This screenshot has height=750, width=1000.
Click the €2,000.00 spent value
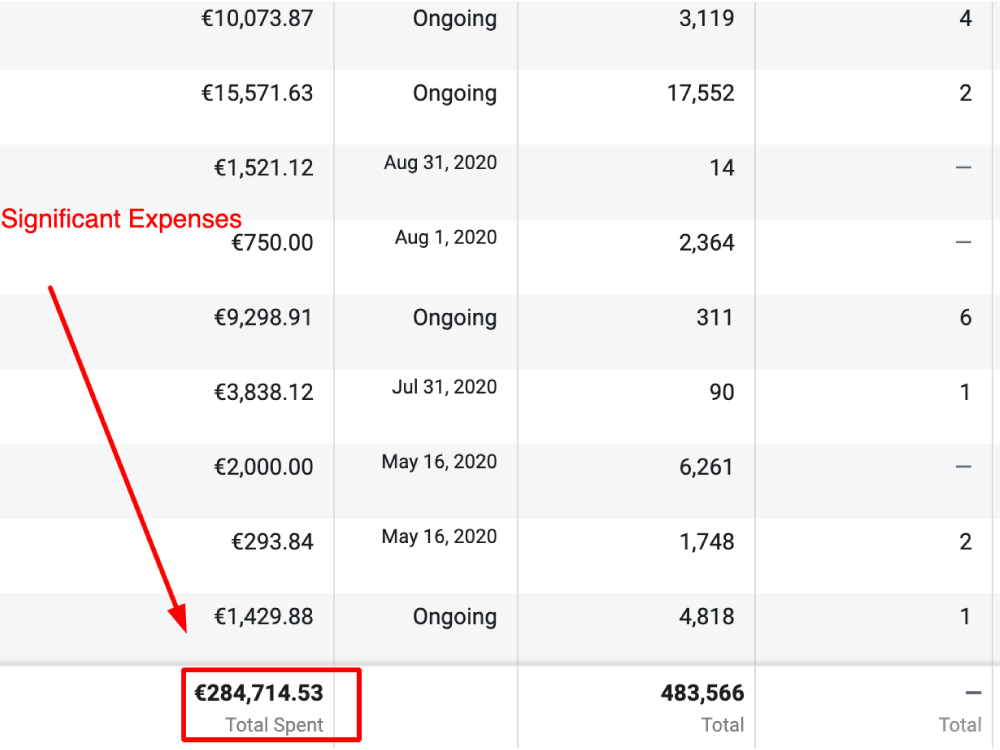pos(263,467)
